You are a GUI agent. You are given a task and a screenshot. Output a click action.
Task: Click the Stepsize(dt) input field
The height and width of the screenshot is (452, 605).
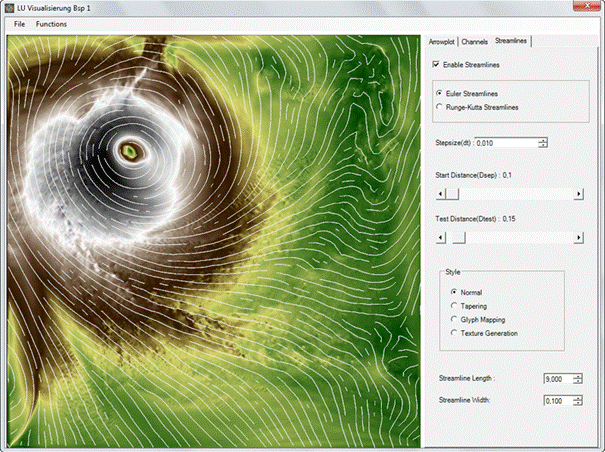click(505, 142)
